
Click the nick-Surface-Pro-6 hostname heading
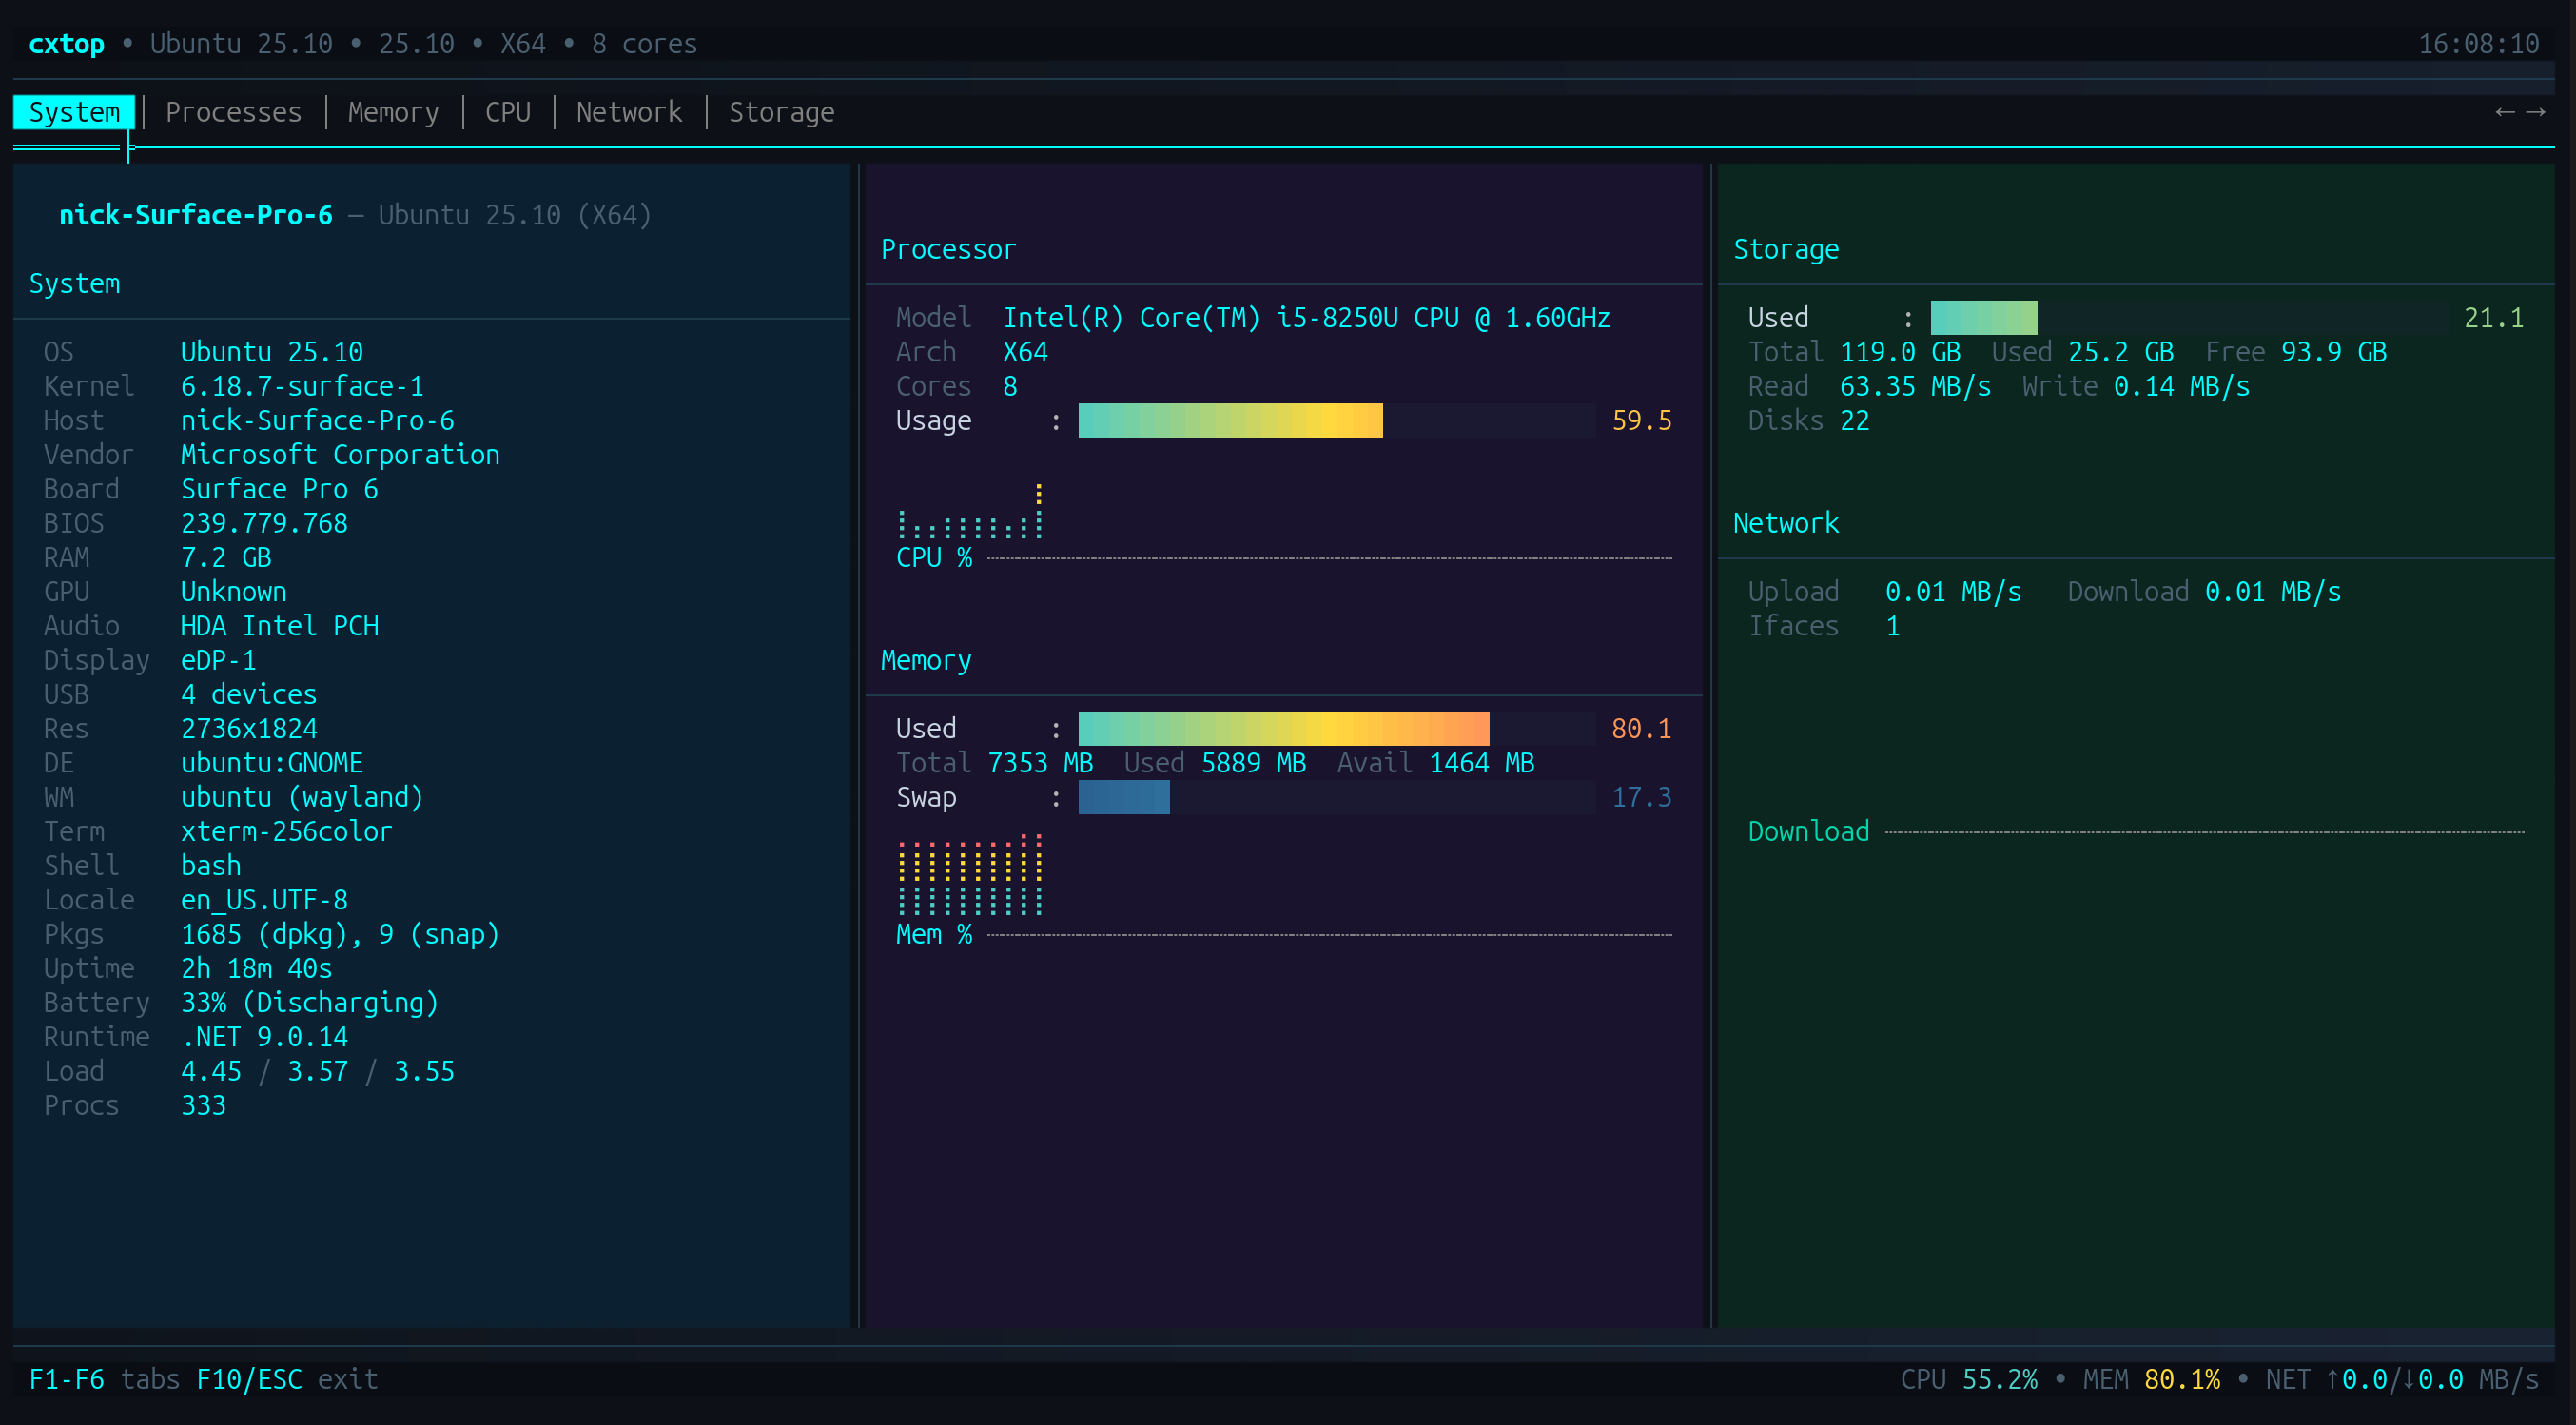tap(196, 215)
